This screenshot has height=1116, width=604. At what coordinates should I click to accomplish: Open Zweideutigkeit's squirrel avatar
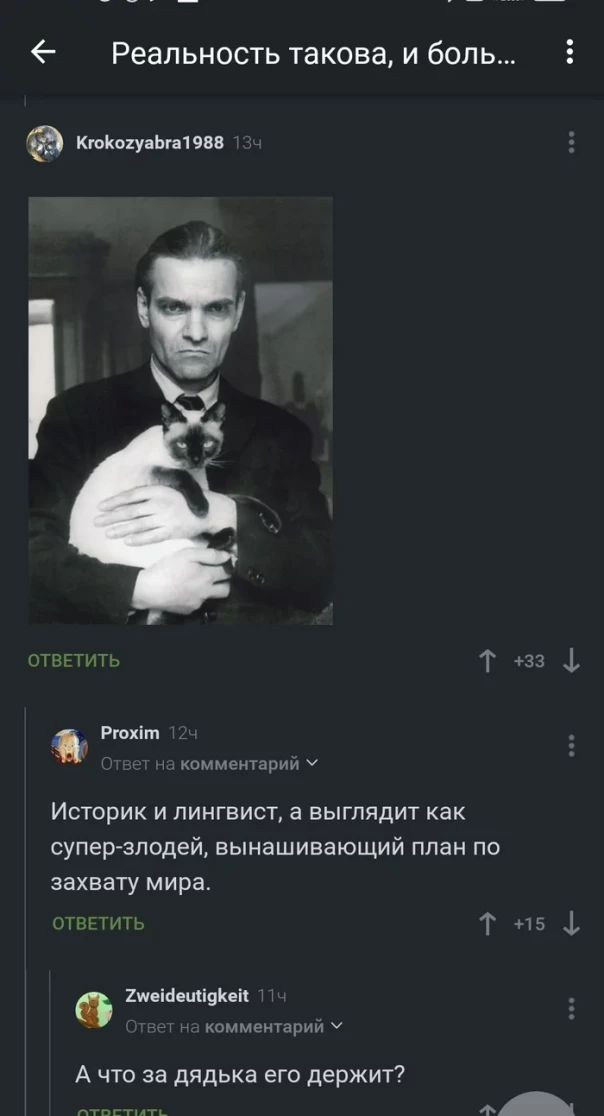pos(94,1009)
